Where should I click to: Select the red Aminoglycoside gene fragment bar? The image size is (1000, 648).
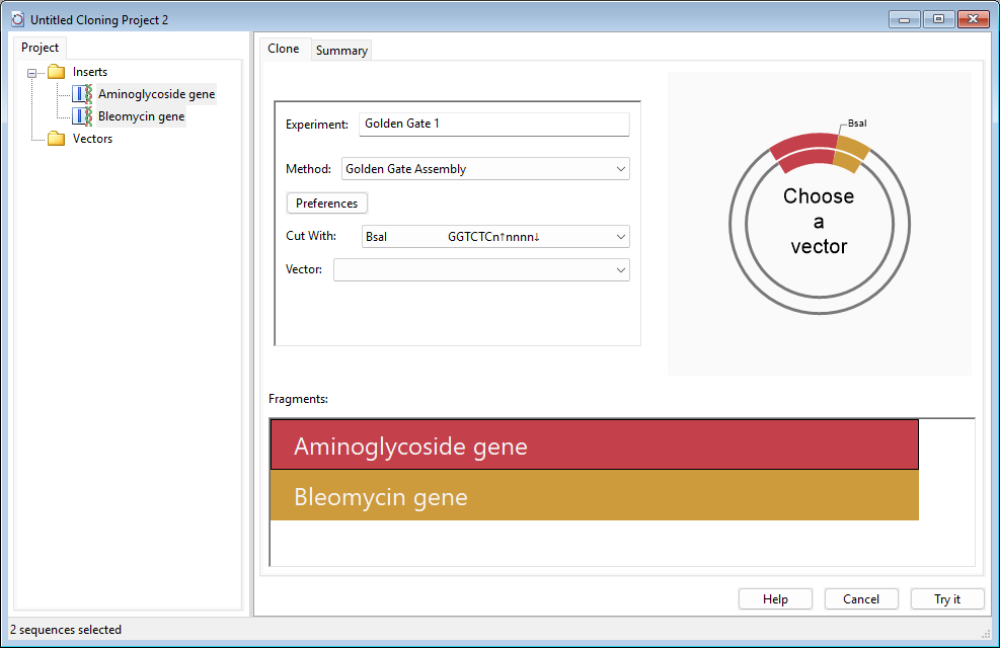(x=594, y=445)
